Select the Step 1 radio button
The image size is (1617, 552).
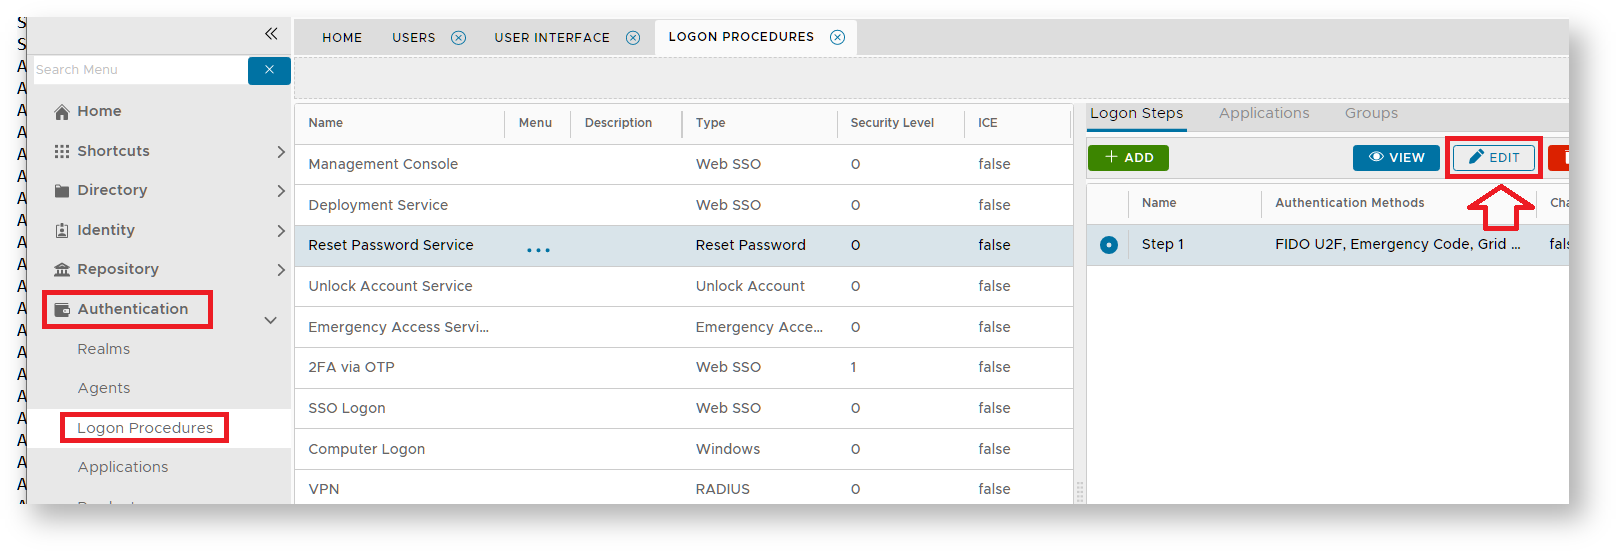point(1109,245)
